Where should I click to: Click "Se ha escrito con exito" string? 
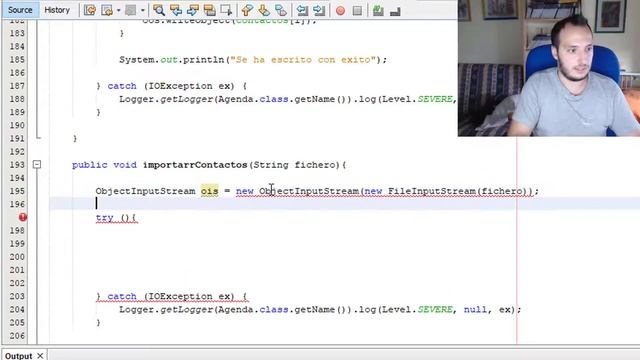tap(302, 60)
